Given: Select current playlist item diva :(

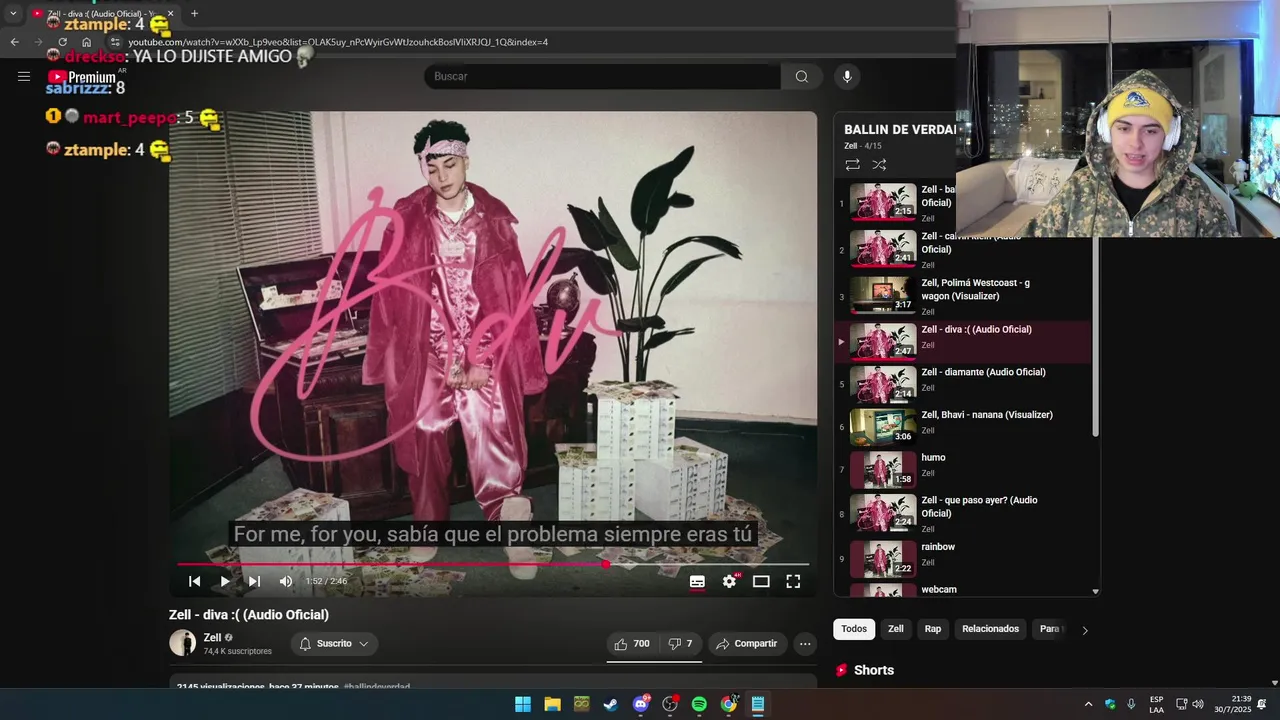Looking at the screenshot, I should click(963, 342).
